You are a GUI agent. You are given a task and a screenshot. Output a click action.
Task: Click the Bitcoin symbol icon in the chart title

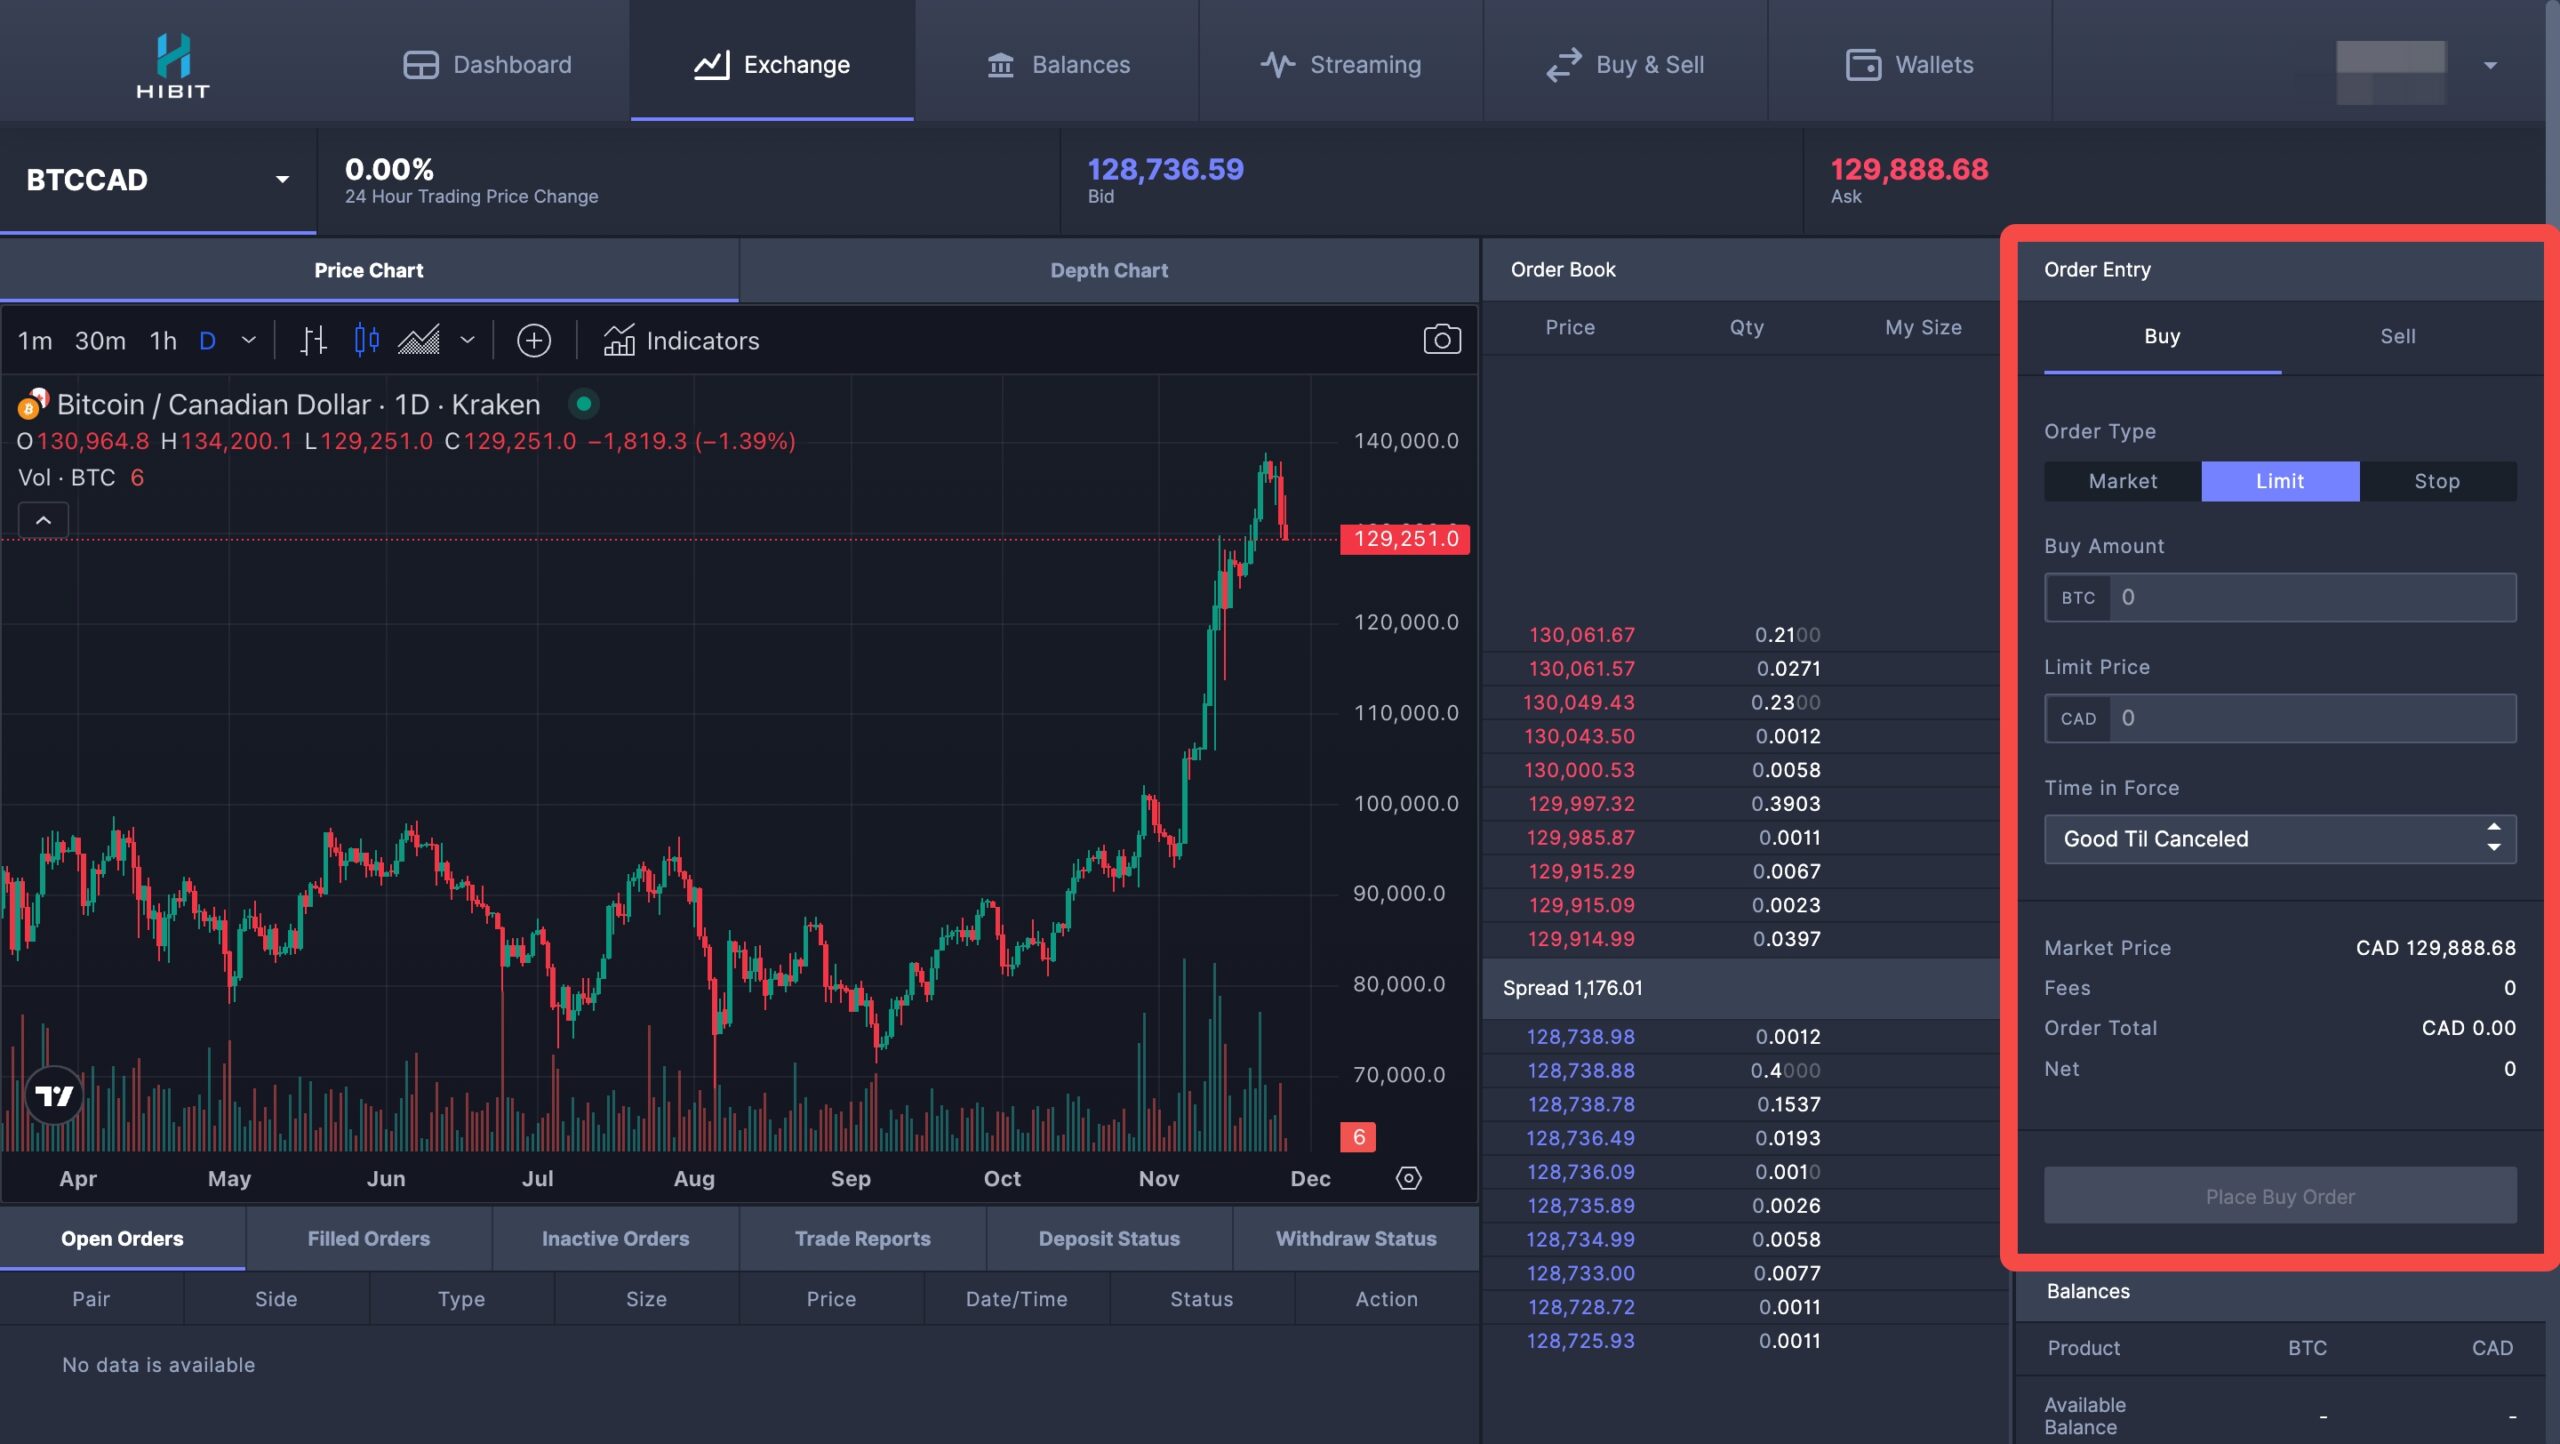tap(33, 404)
